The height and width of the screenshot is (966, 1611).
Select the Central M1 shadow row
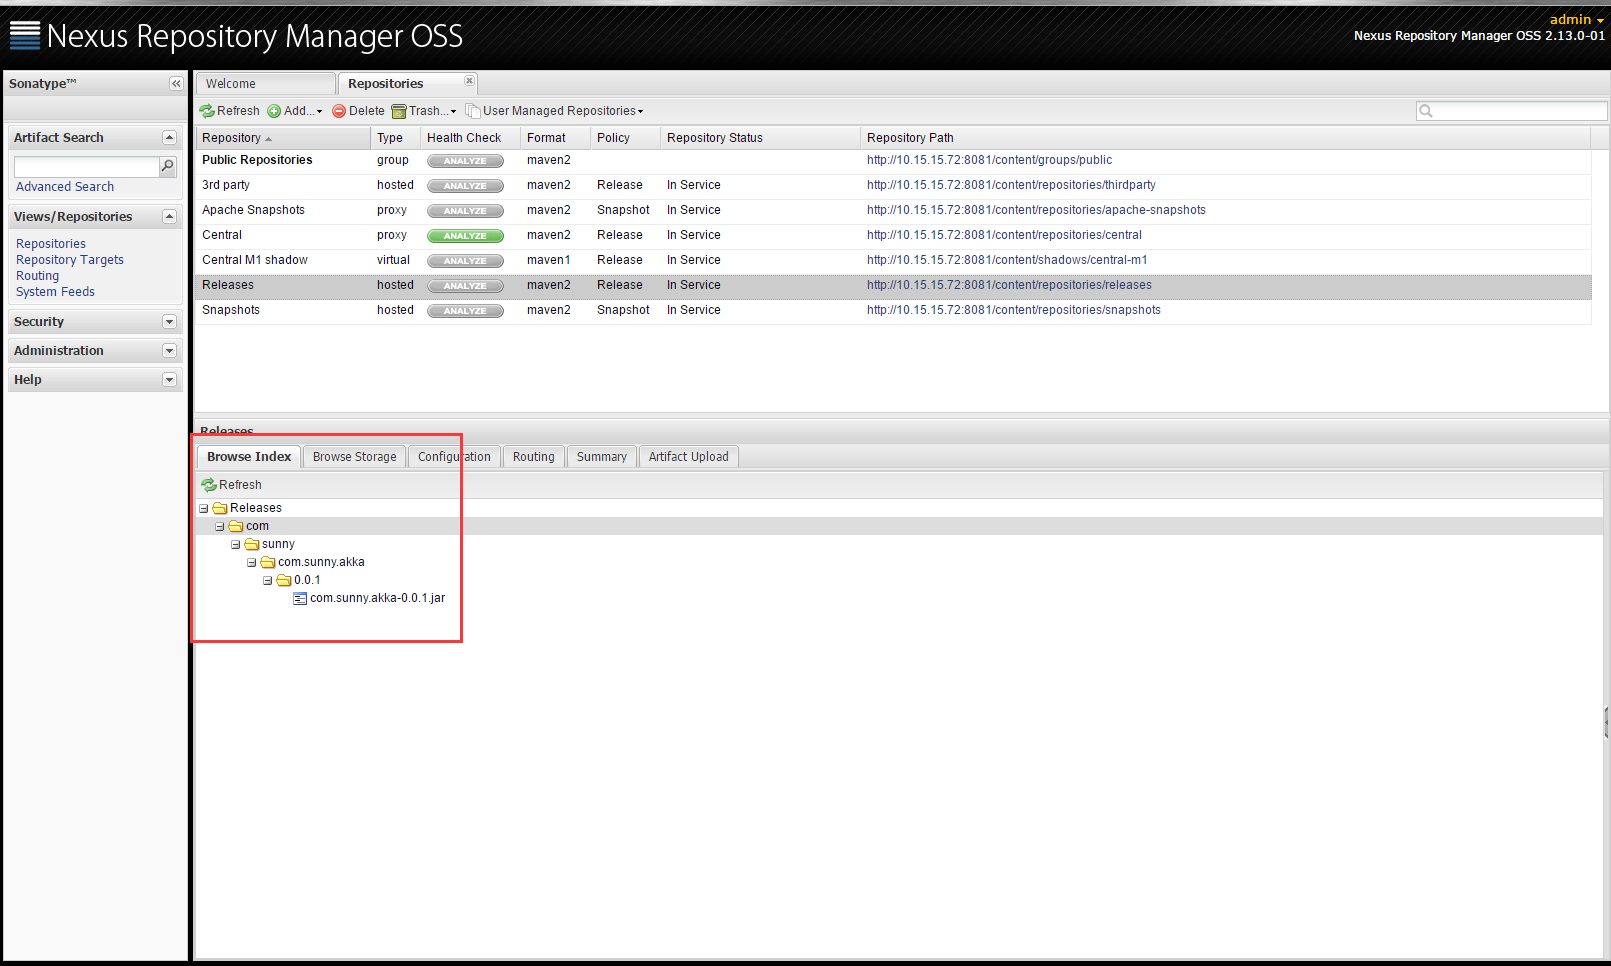coord(893,260)
